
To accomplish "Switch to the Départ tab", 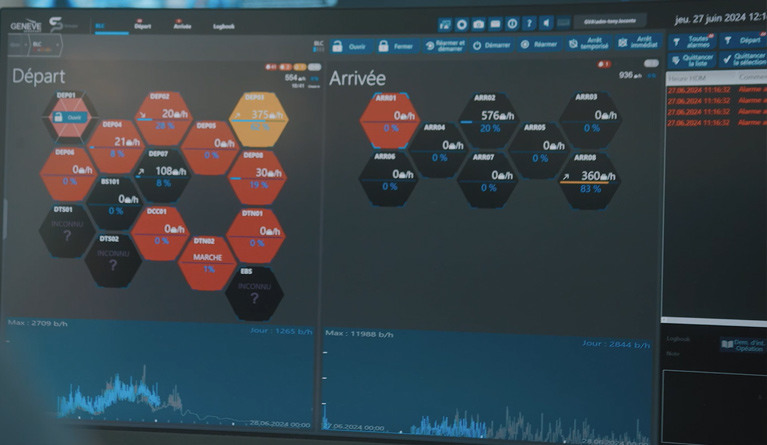I will [143, 29].
